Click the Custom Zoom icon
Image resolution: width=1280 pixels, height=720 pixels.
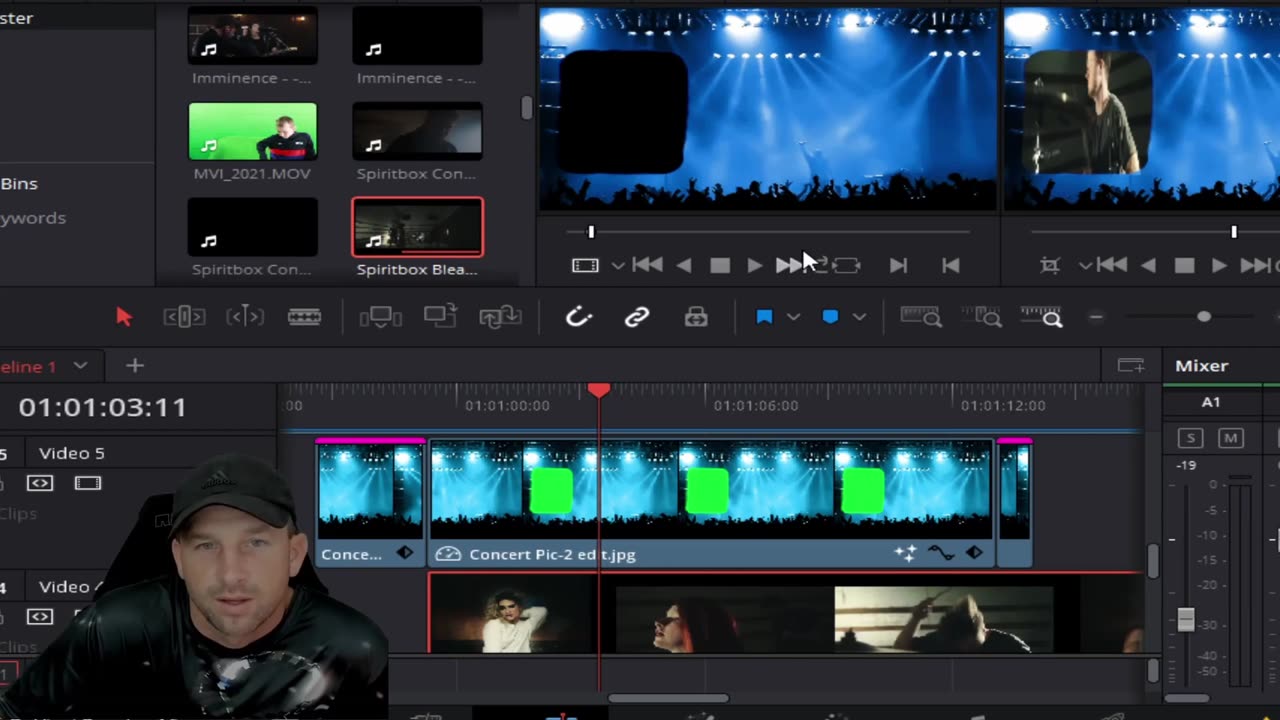(x=1041, y=317)
